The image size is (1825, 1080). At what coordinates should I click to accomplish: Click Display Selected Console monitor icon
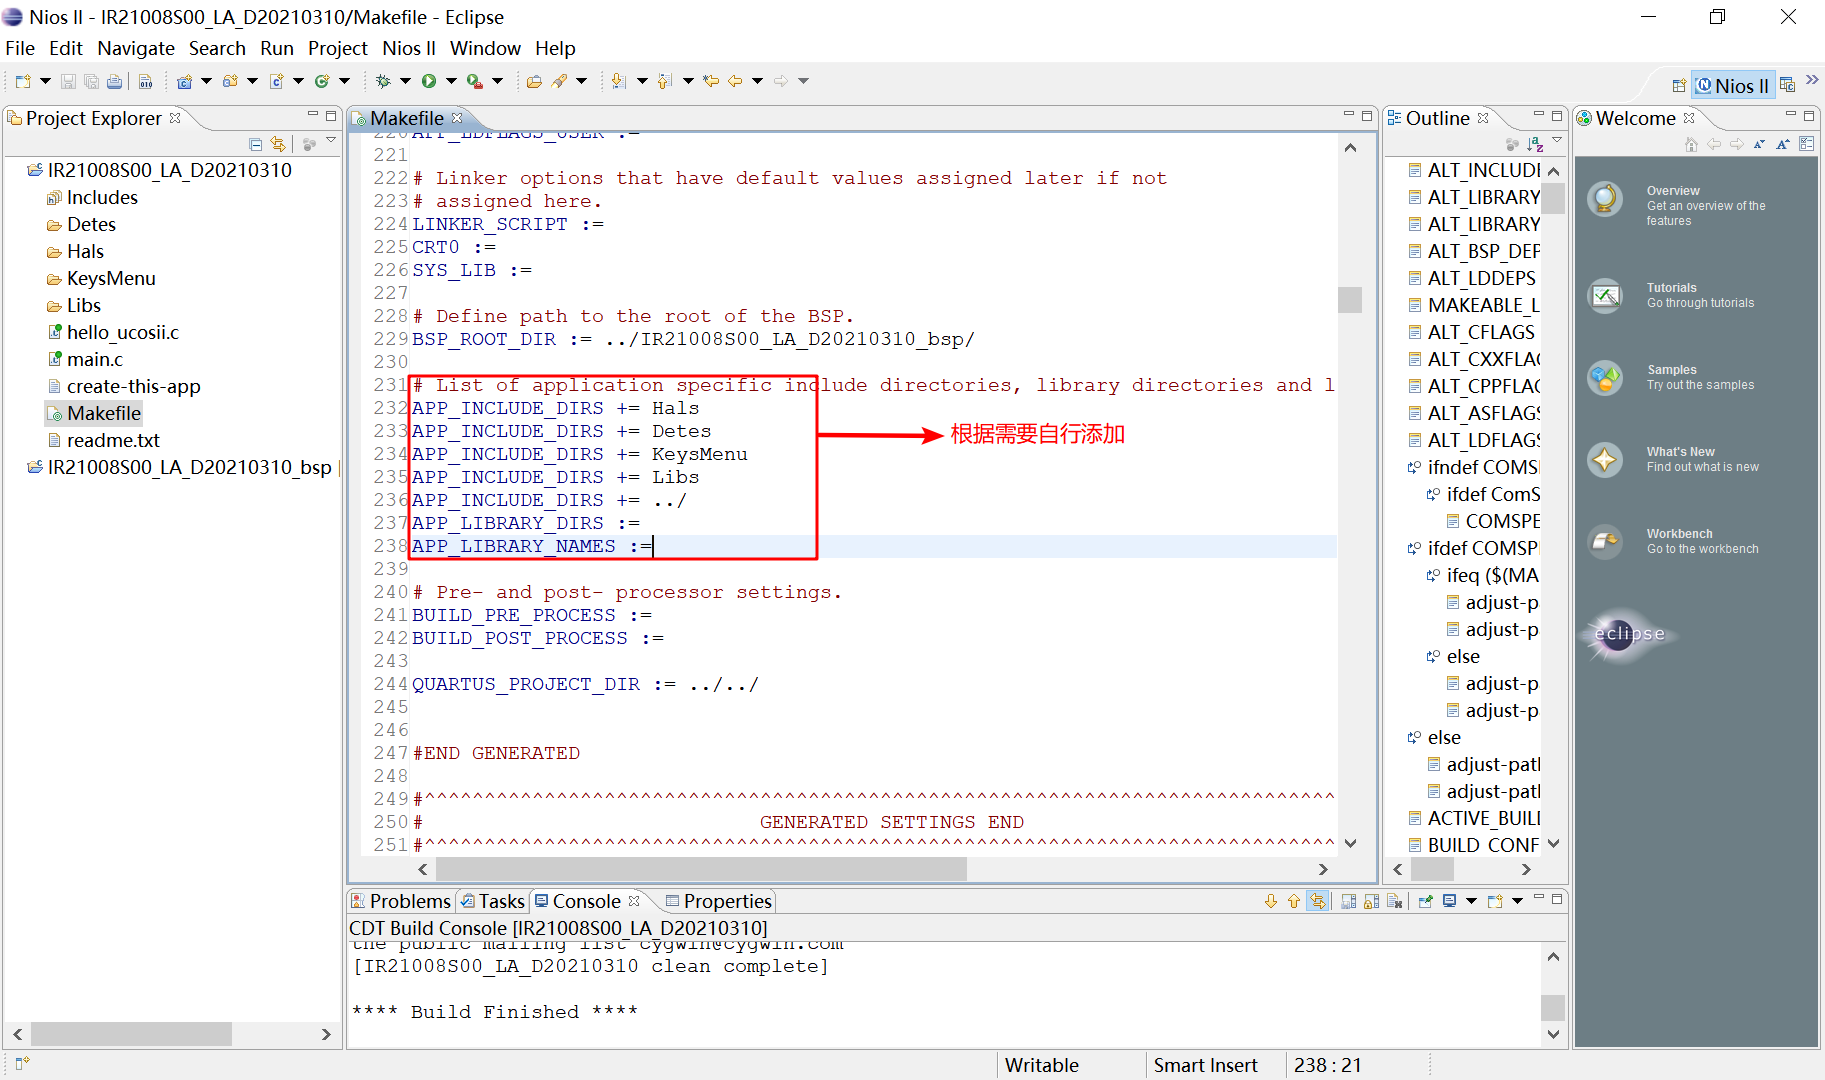(1449, 901)
